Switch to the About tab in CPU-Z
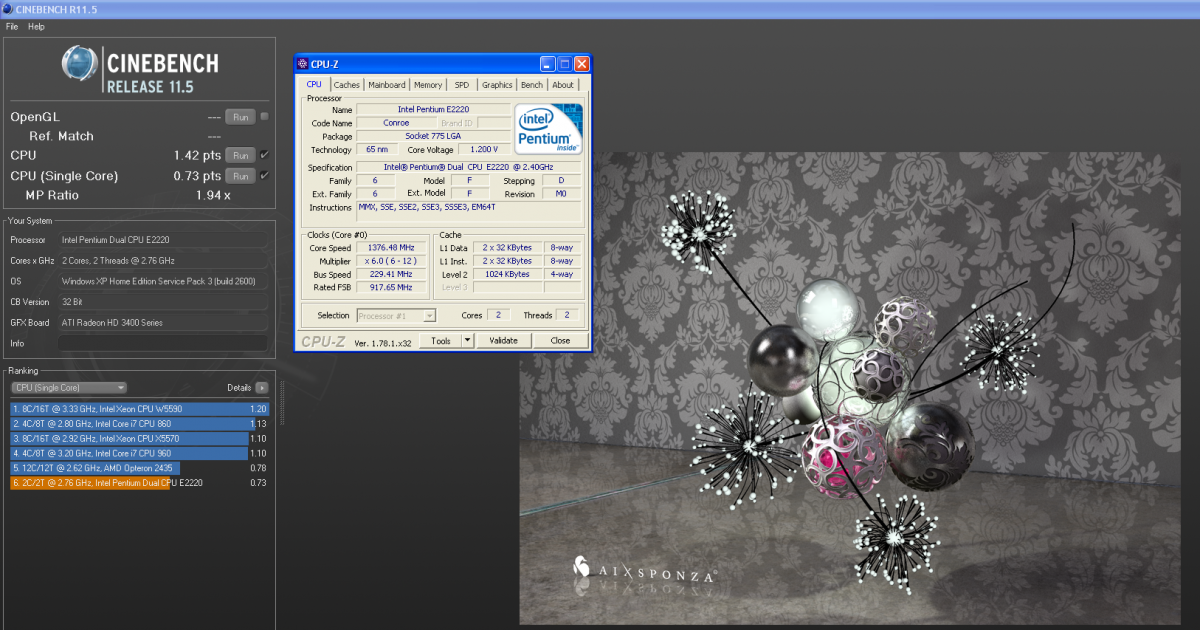Viewport: 1200px width, 630px height. [x=563, y=85]
